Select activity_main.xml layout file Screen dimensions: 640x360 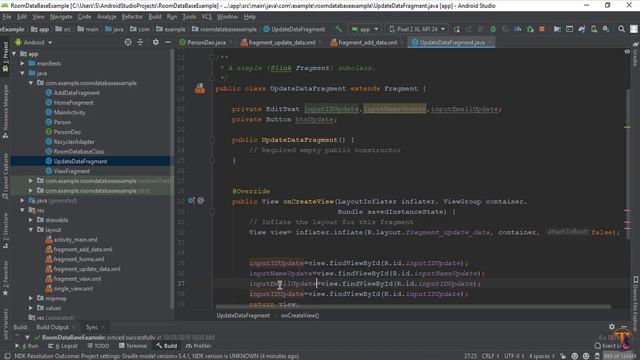[76, 240]
